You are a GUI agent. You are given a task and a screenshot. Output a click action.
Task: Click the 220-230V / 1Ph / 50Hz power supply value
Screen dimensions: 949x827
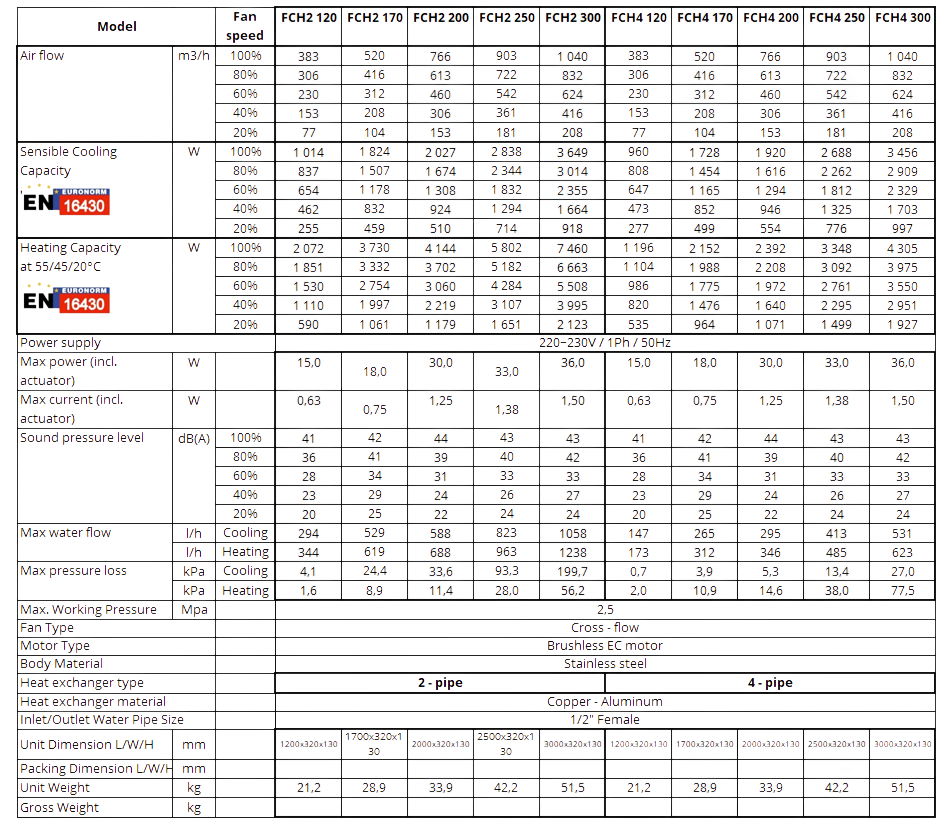(605, 343)
